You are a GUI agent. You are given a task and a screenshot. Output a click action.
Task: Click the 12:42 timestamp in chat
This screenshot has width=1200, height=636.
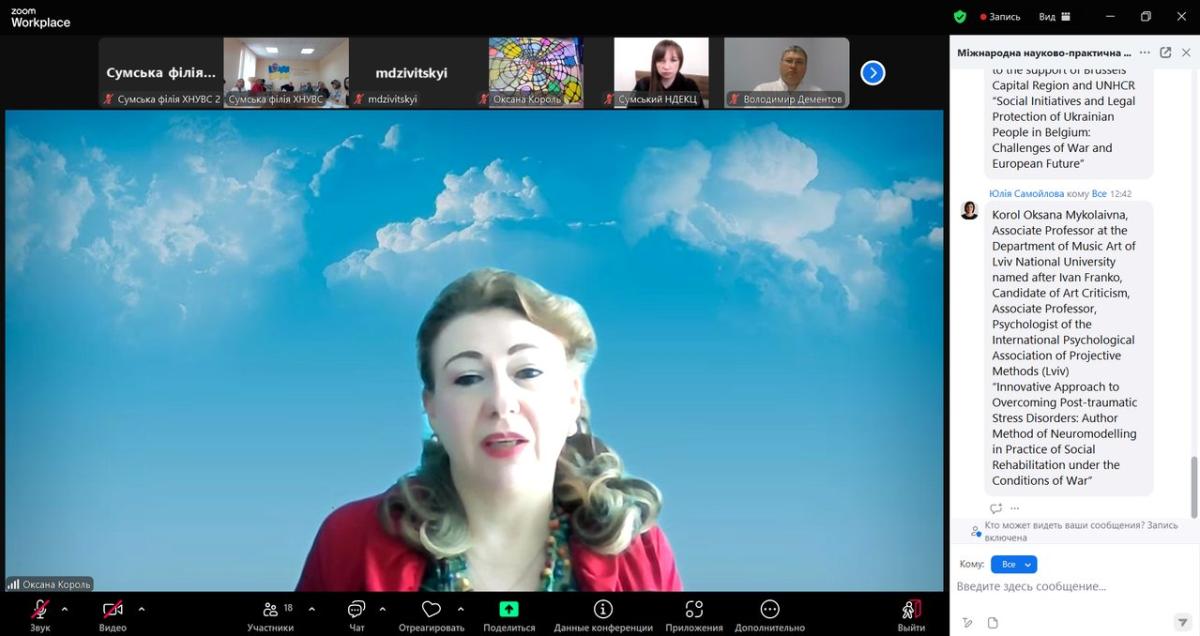point(1121,193)
